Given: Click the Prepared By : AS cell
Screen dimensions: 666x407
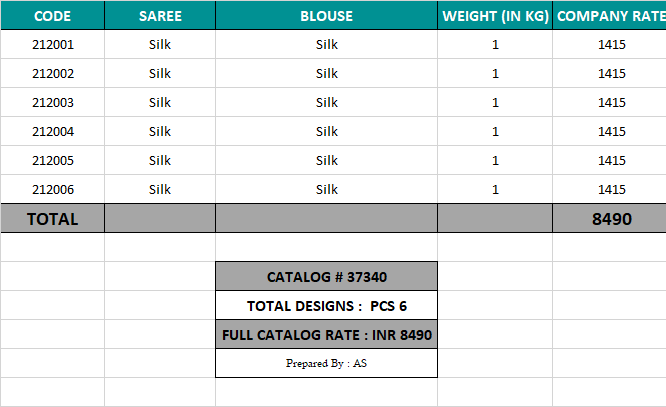Looking at the screenshot, I should click(x=326, y=364).
